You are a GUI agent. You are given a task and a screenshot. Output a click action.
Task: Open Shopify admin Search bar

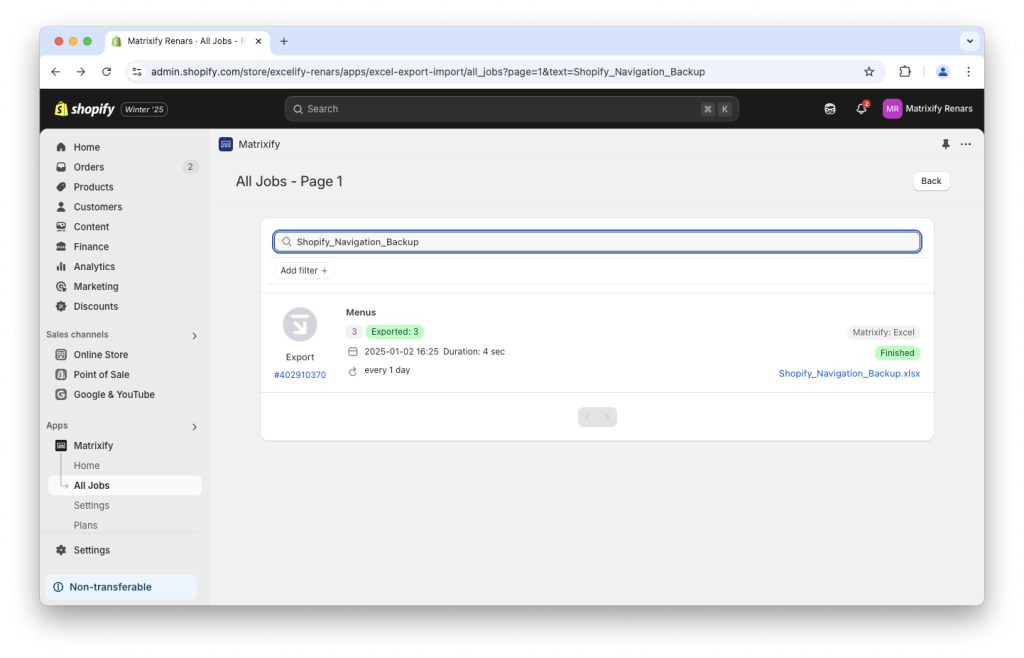click(513, 108)
